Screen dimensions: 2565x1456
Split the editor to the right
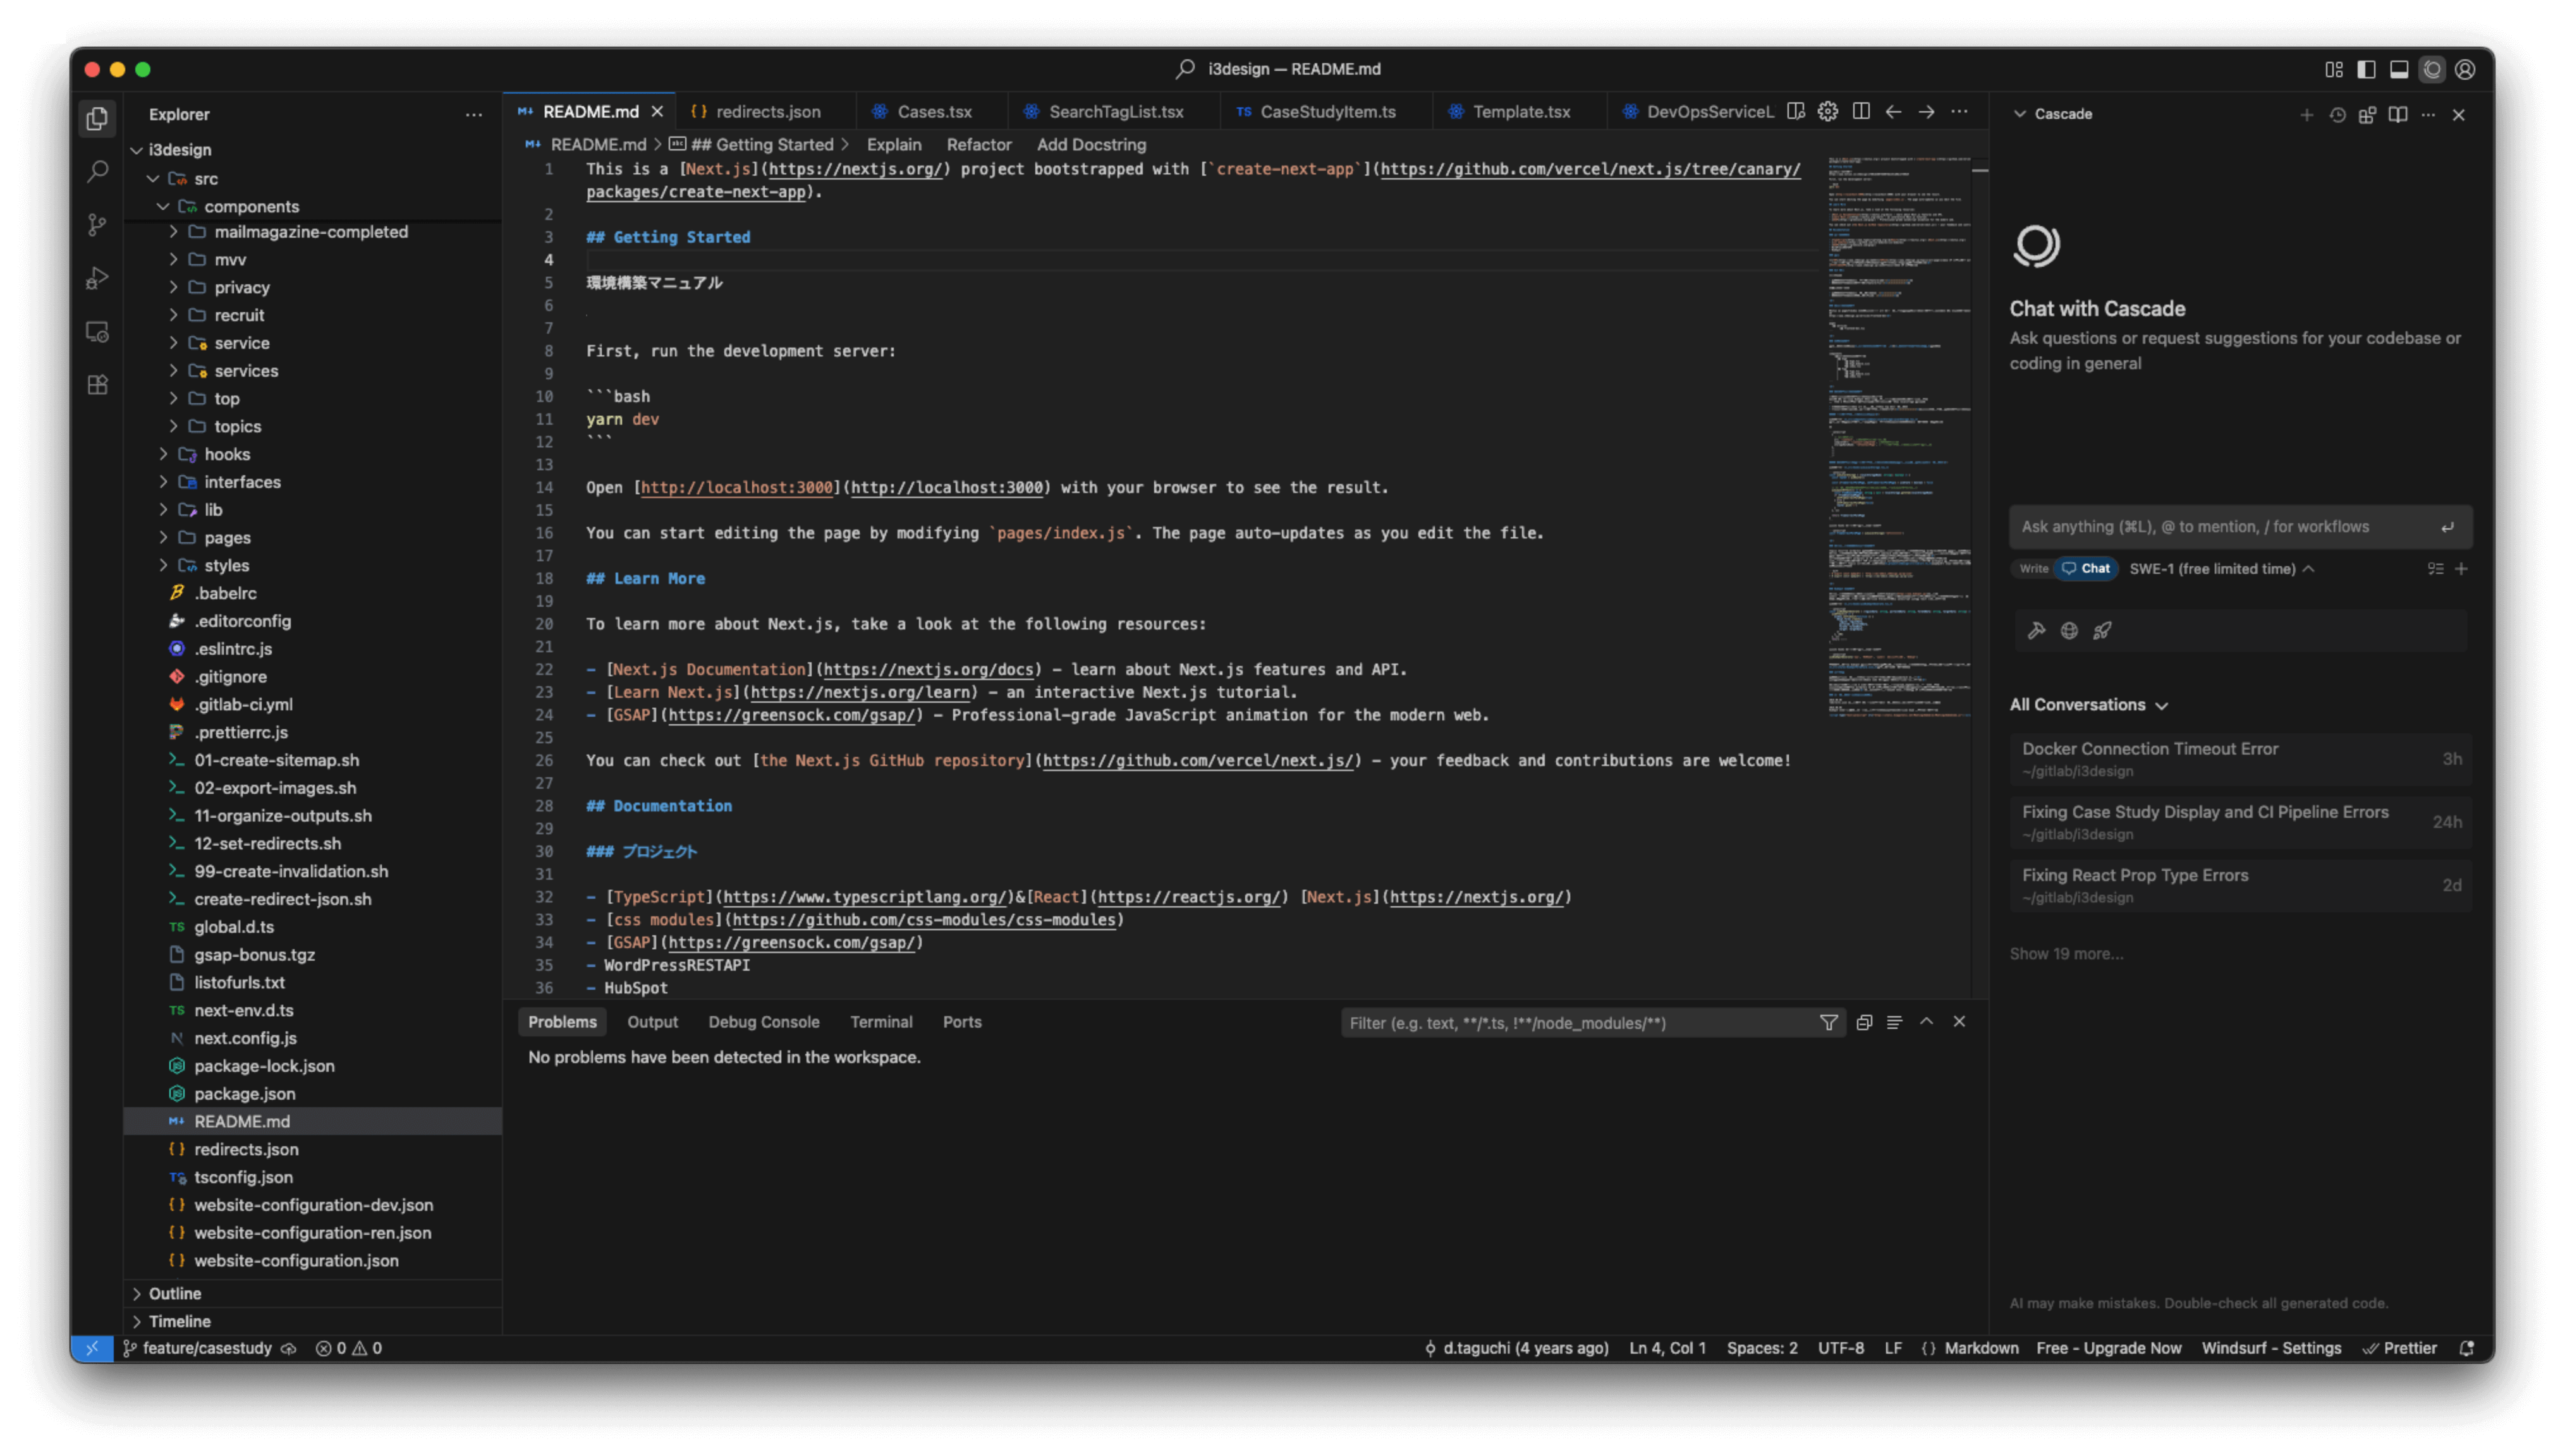click(1861, 111)
